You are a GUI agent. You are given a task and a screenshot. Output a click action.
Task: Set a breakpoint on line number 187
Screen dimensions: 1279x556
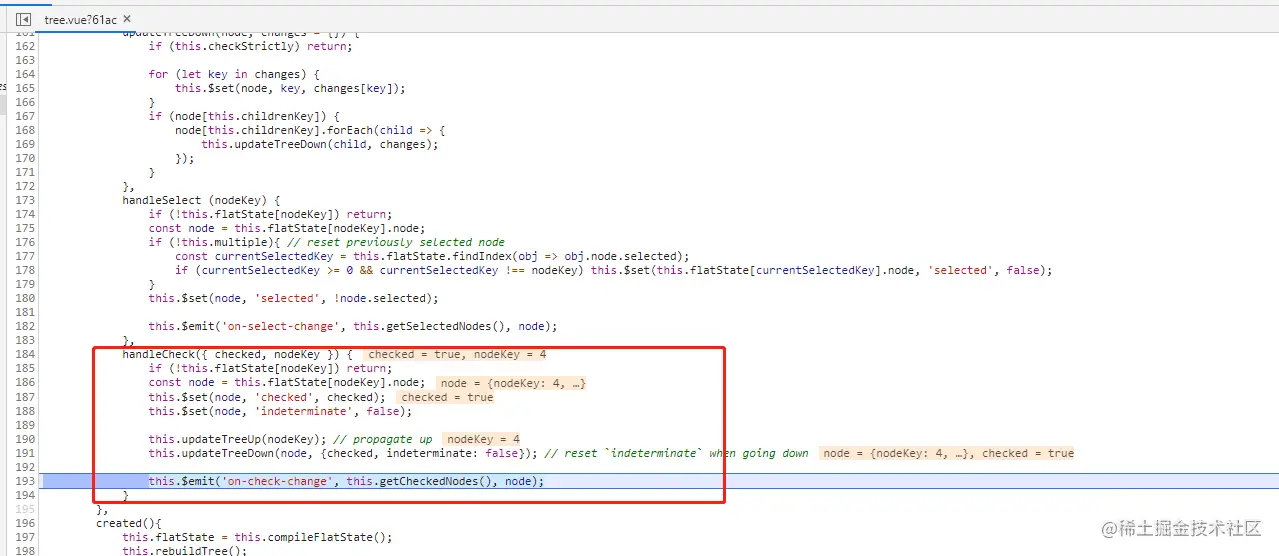(x=25, y=397)
